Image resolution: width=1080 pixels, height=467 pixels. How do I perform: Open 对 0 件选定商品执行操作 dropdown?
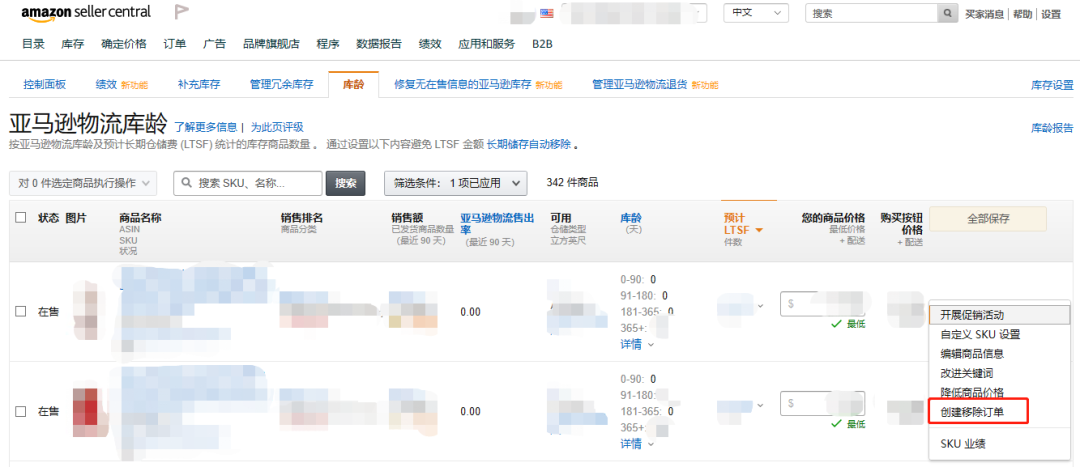(83, 183)
